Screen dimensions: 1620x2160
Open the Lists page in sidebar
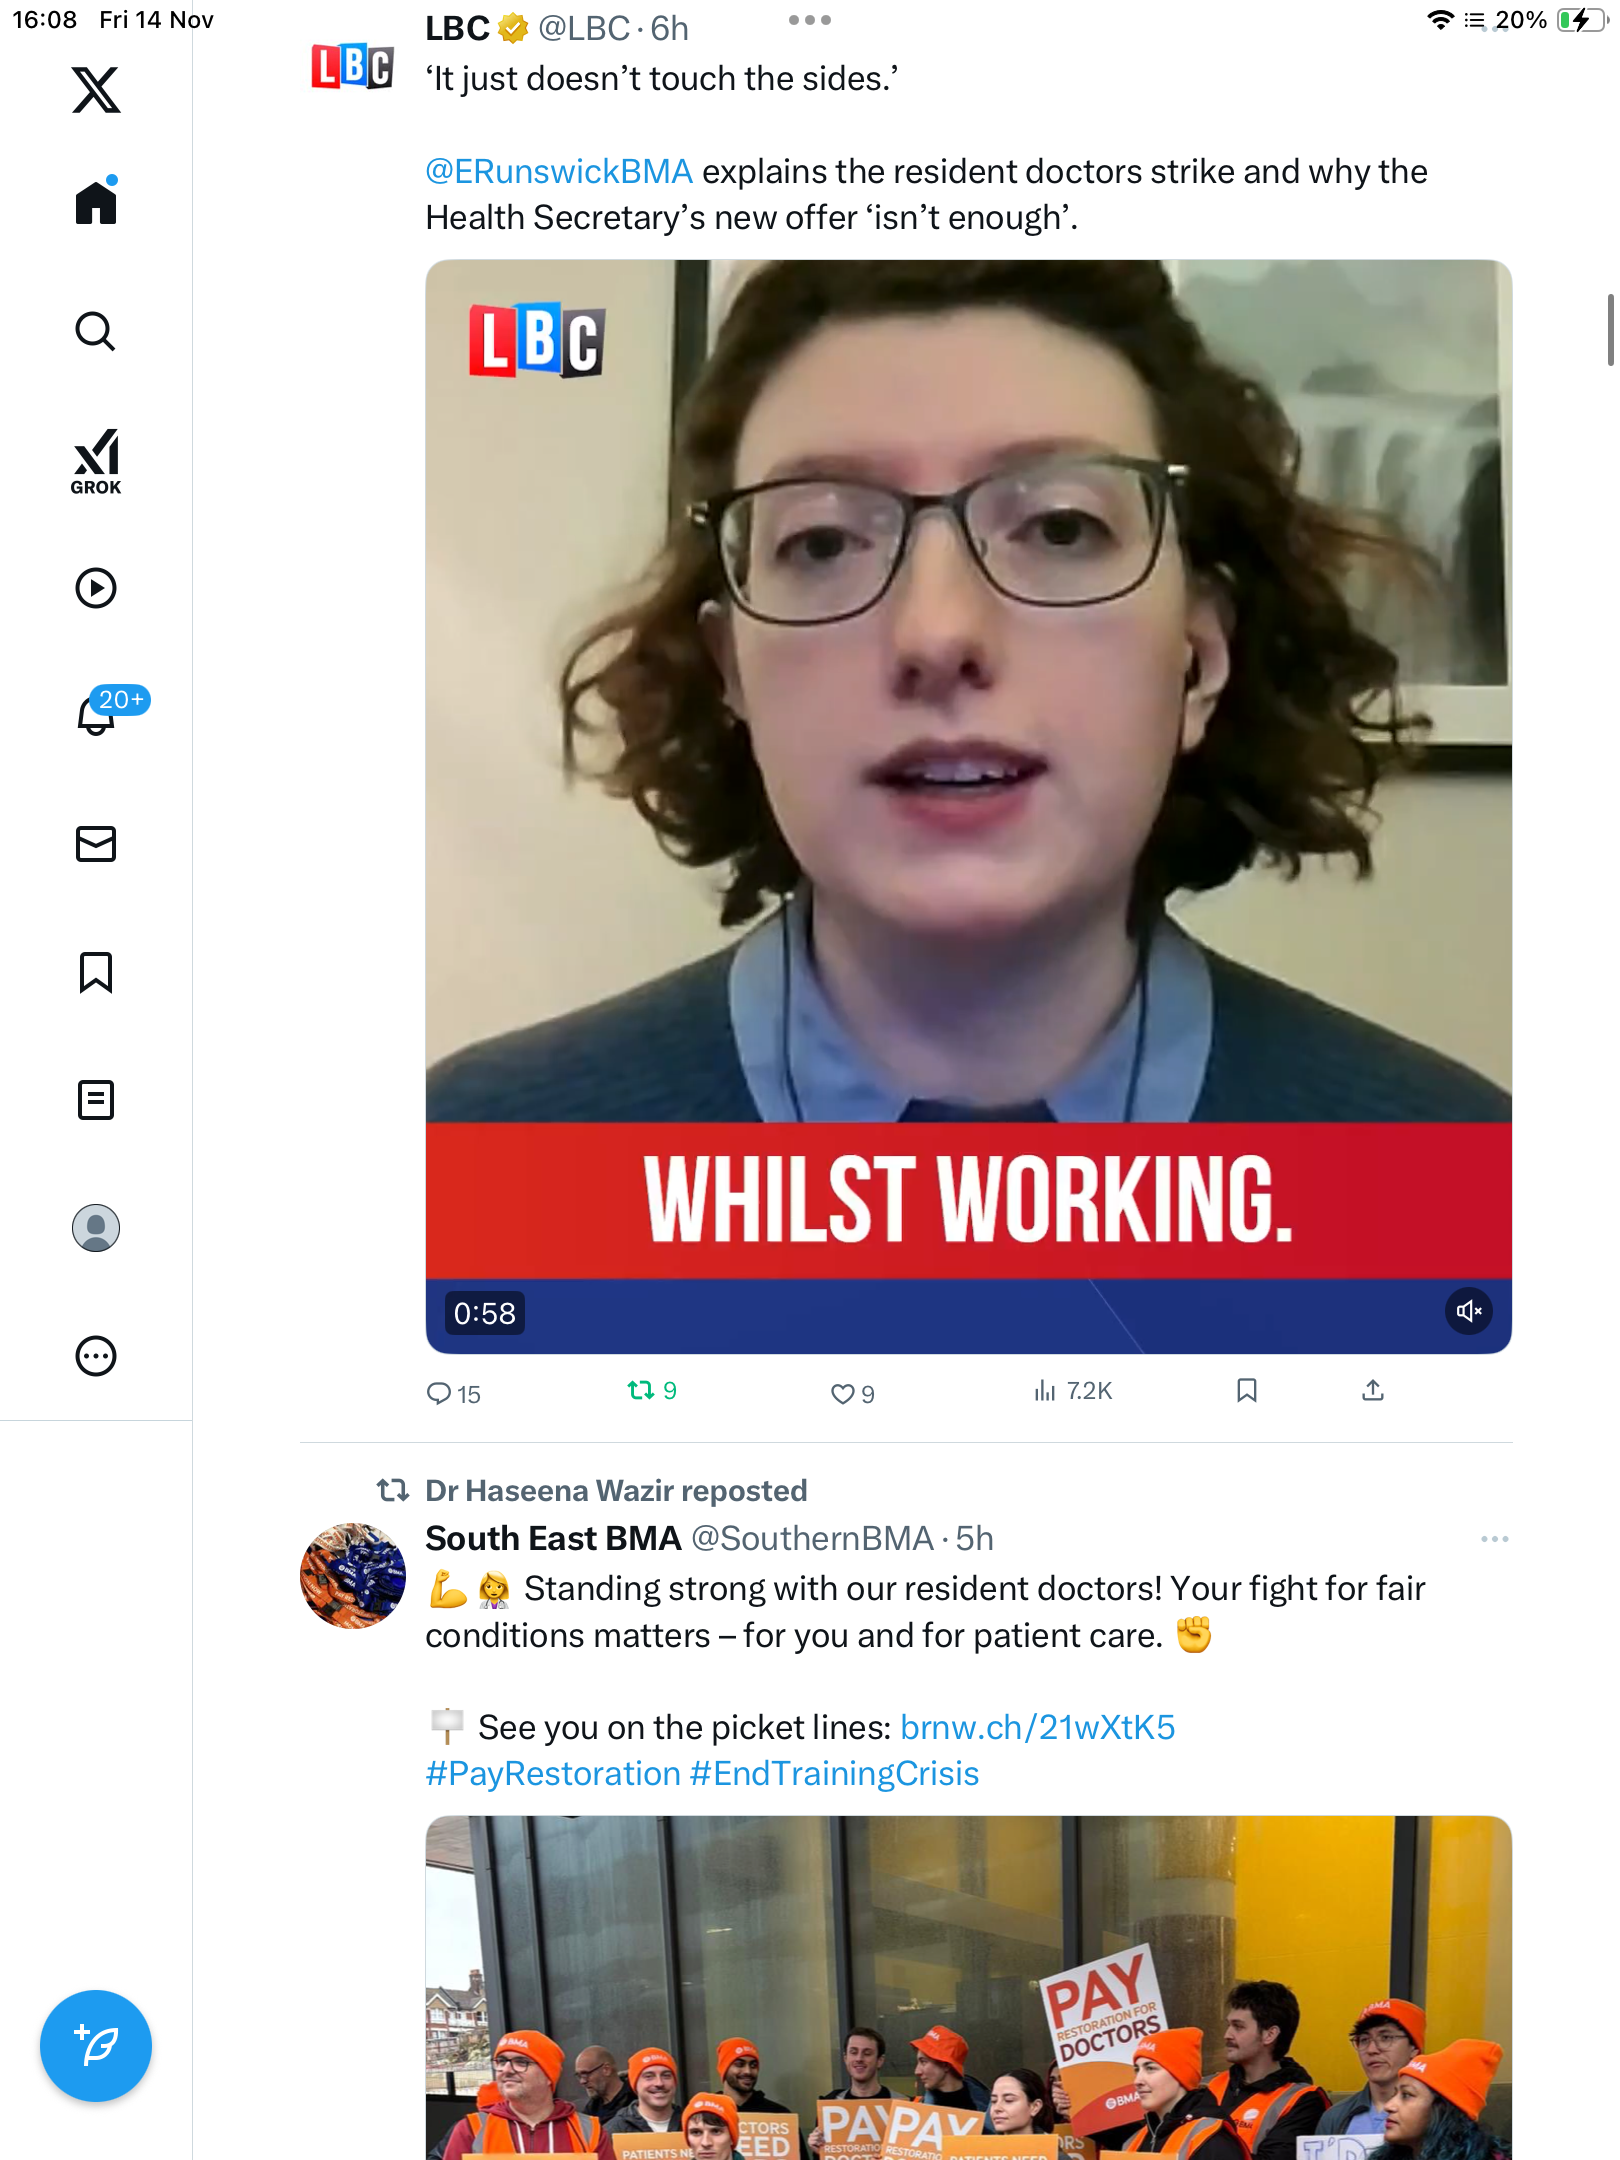tap(96, 1100)
